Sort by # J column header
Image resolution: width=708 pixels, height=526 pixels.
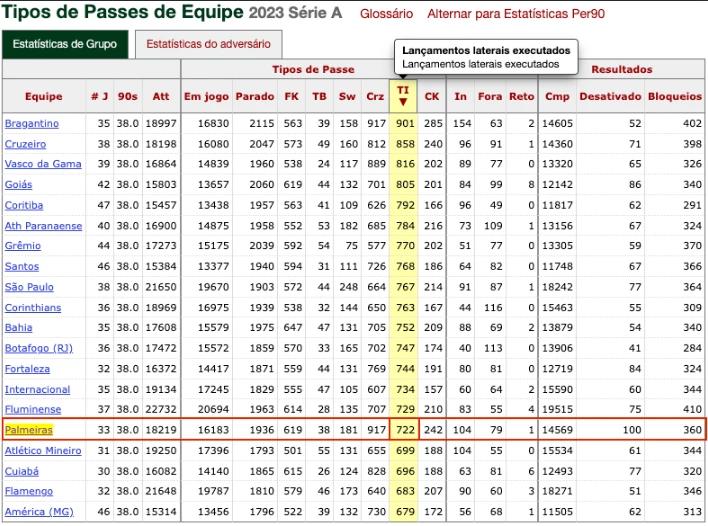pos(99,97)
